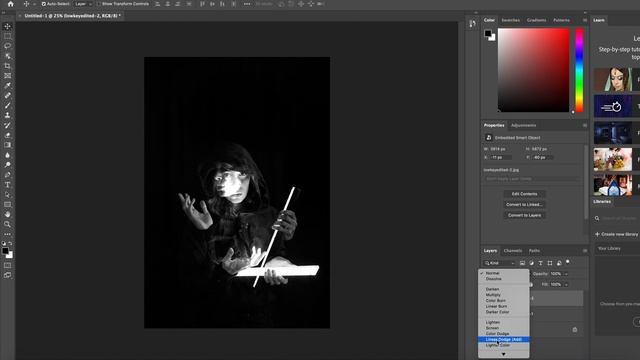Switch to the Adjustments tab

pos(524,125)
